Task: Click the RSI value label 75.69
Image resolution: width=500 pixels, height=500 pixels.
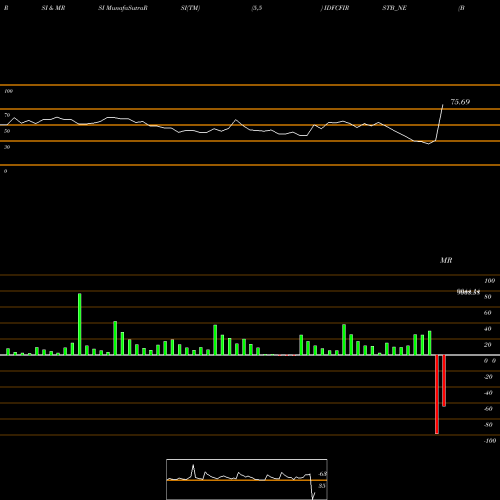Action: [460, 102]
